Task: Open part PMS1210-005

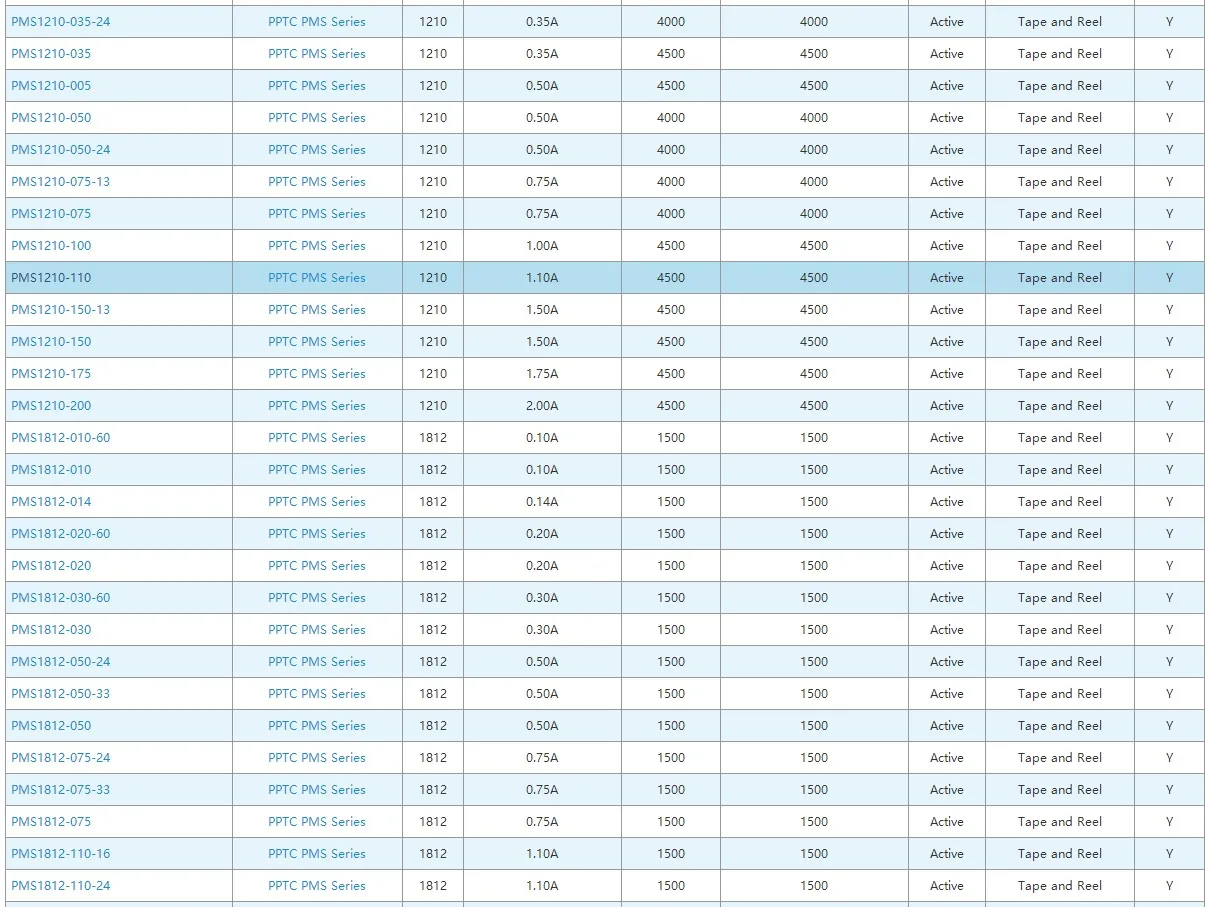Action: pyautogui.click(x=51, y=86)
